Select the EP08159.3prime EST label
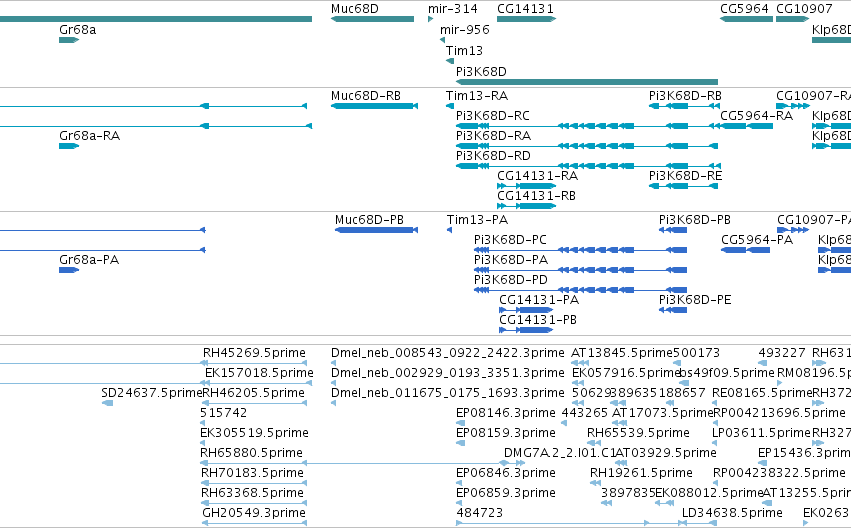Screen dimensions: 851x528 pyautogui.click(x=506, y=432)
